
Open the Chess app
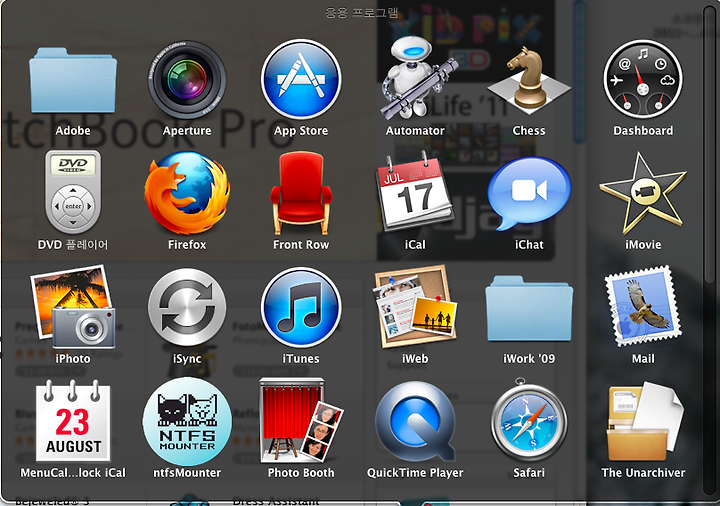click(x=529, y=80)
